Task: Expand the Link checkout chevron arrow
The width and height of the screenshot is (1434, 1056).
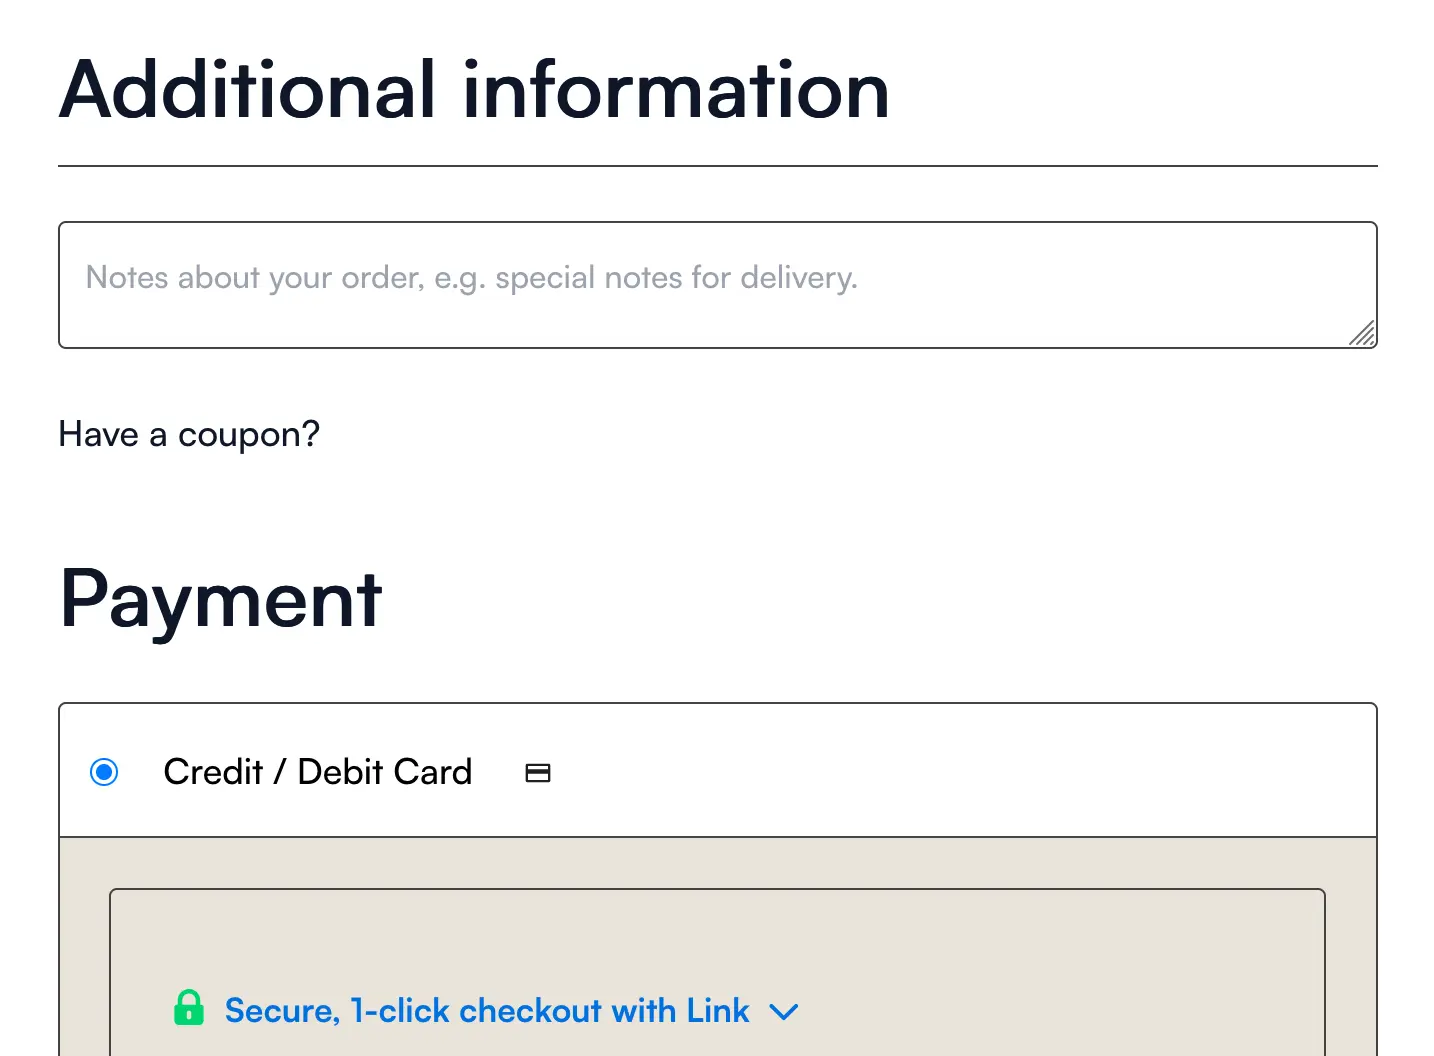Action: coord(784,1012)
